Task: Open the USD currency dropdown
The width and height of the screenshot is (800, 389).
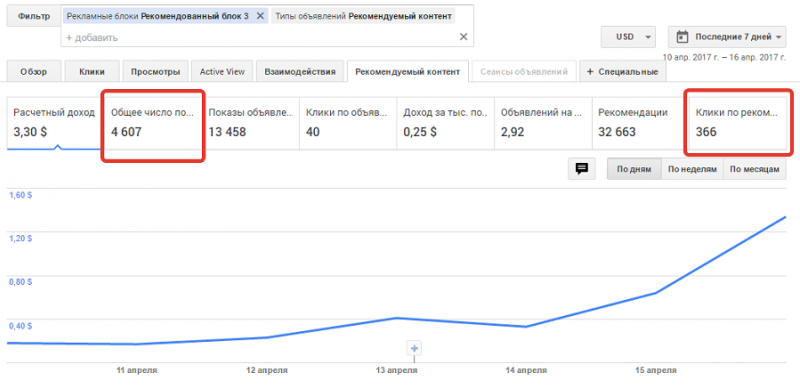Action: [x=628, y=37]
